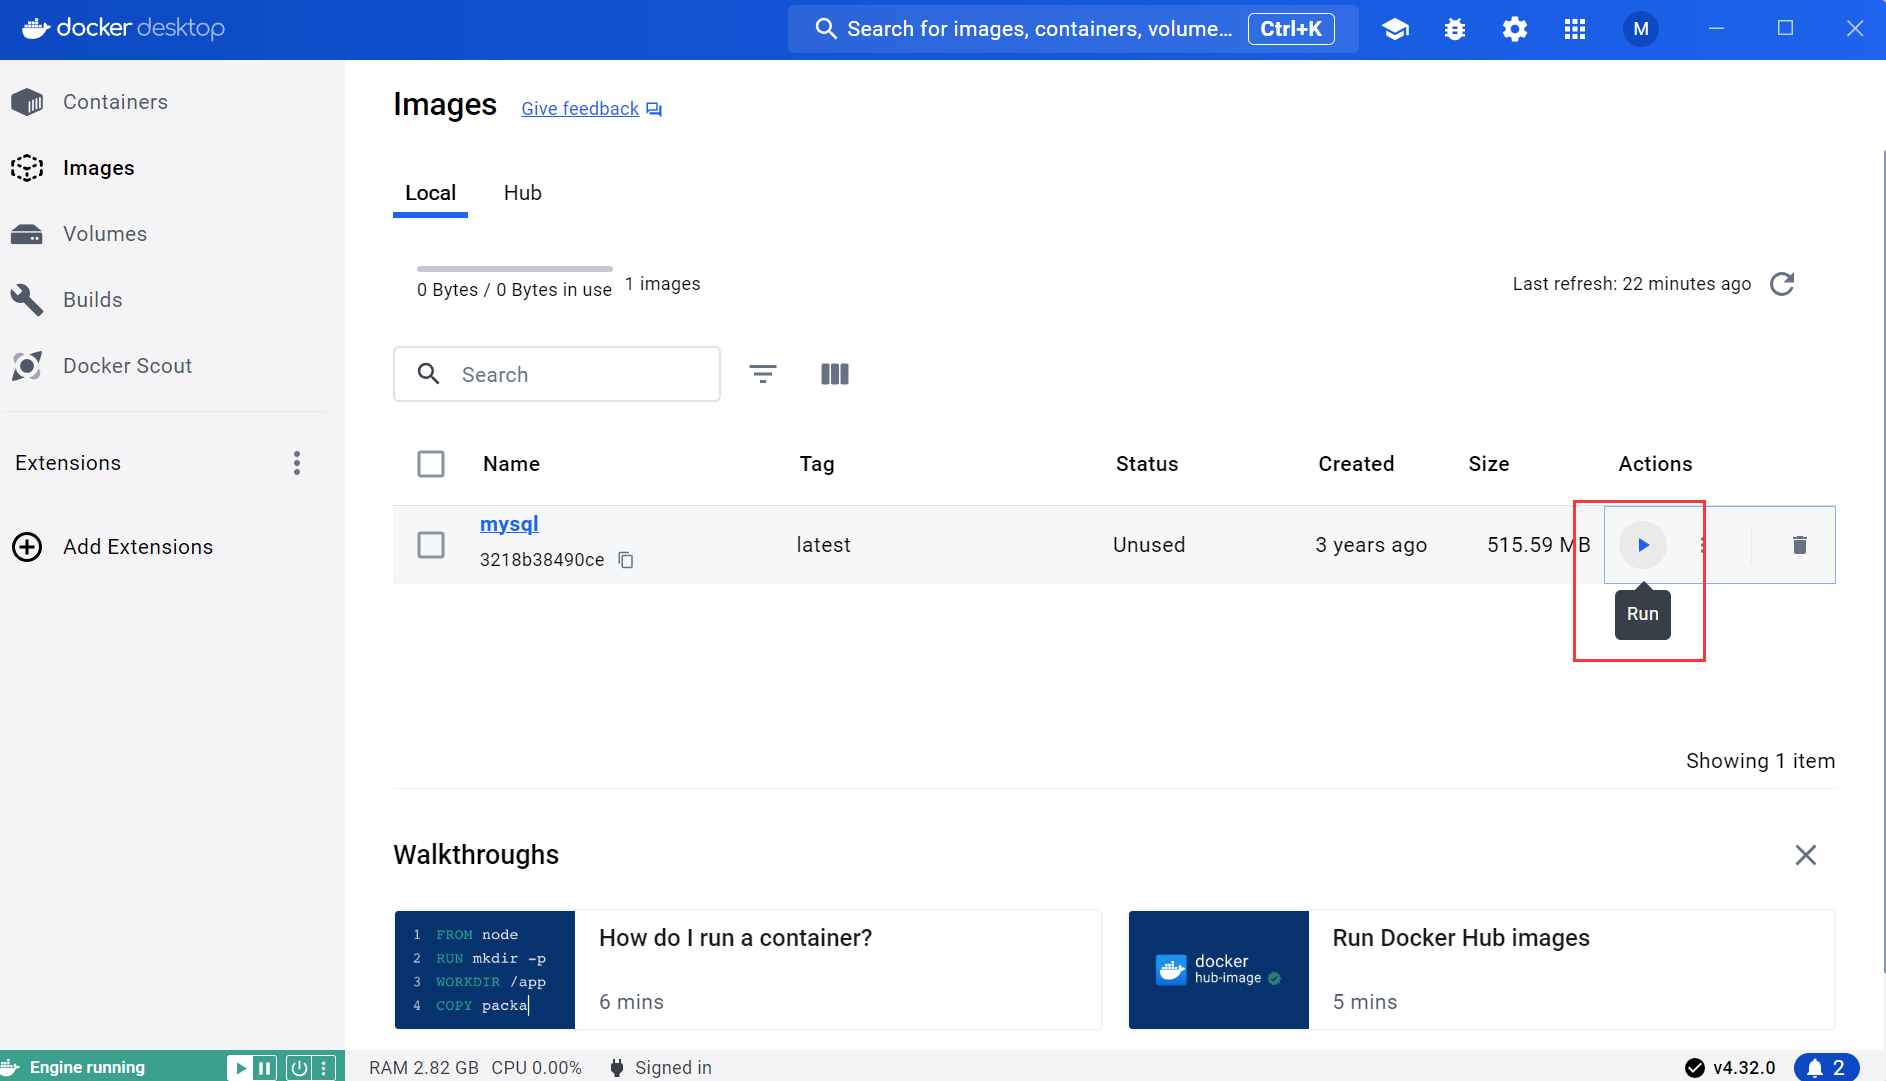Select the Images icon in the sidebar

click(27, 168)
